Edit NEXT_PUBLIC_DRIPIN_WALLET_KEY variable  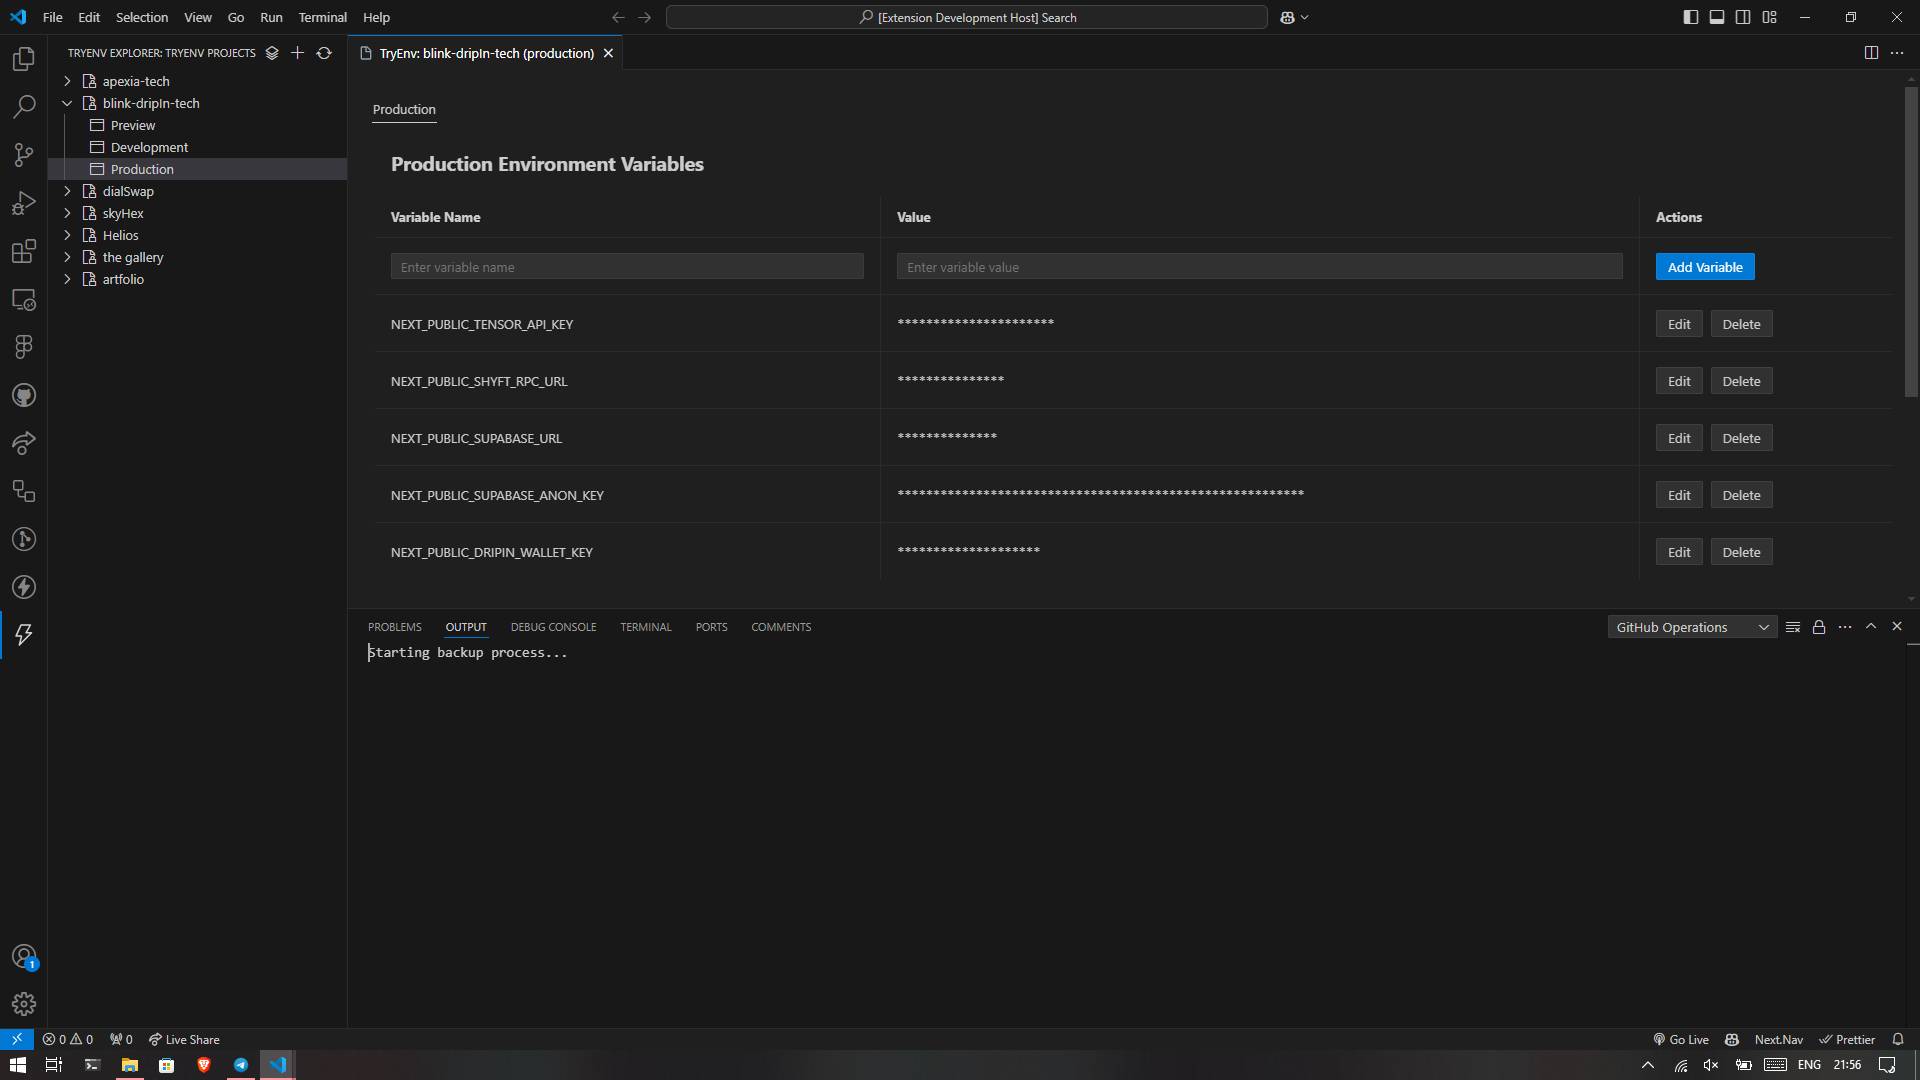1679,552
